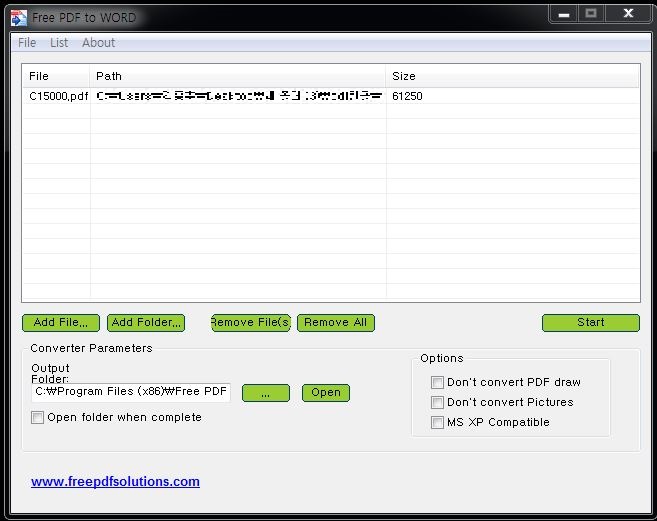The width and height of the screenshot is (657, 521).
Task: Click the Free PDF to WORD app icon
Action: [x=19, y=18]
